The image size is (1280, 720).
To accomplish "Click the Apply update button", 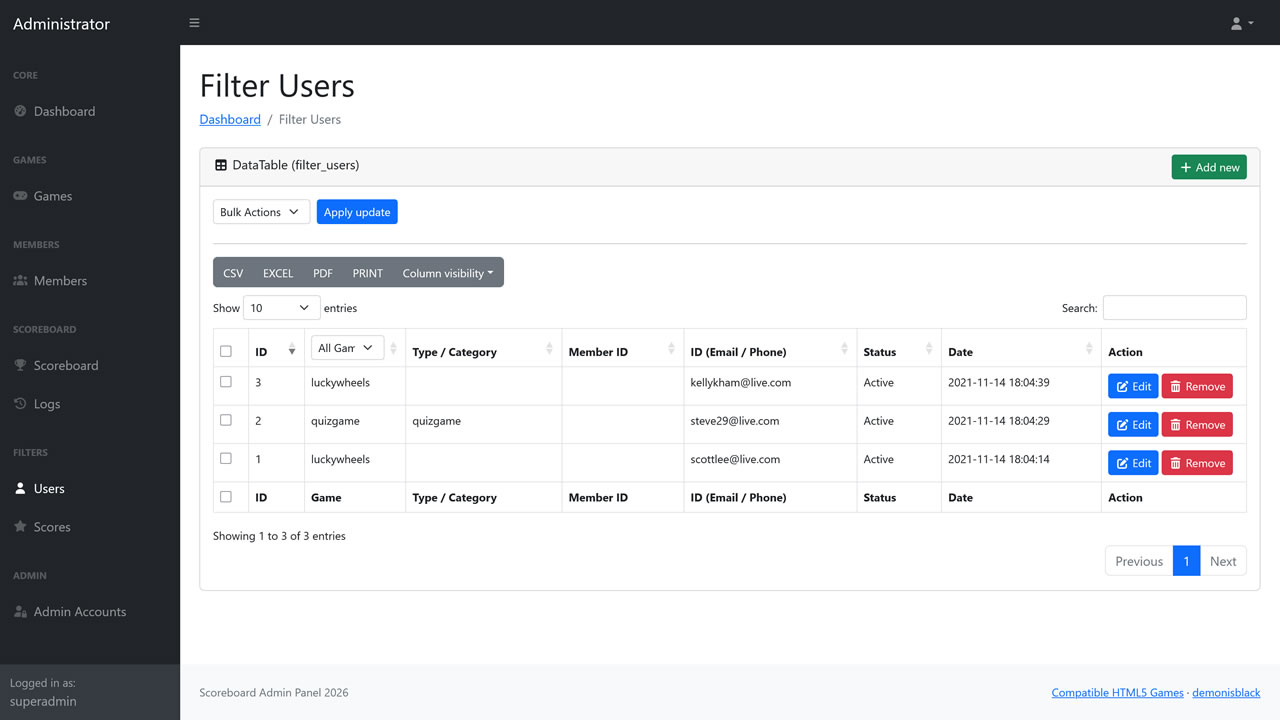I will click(x=357, y=212).
